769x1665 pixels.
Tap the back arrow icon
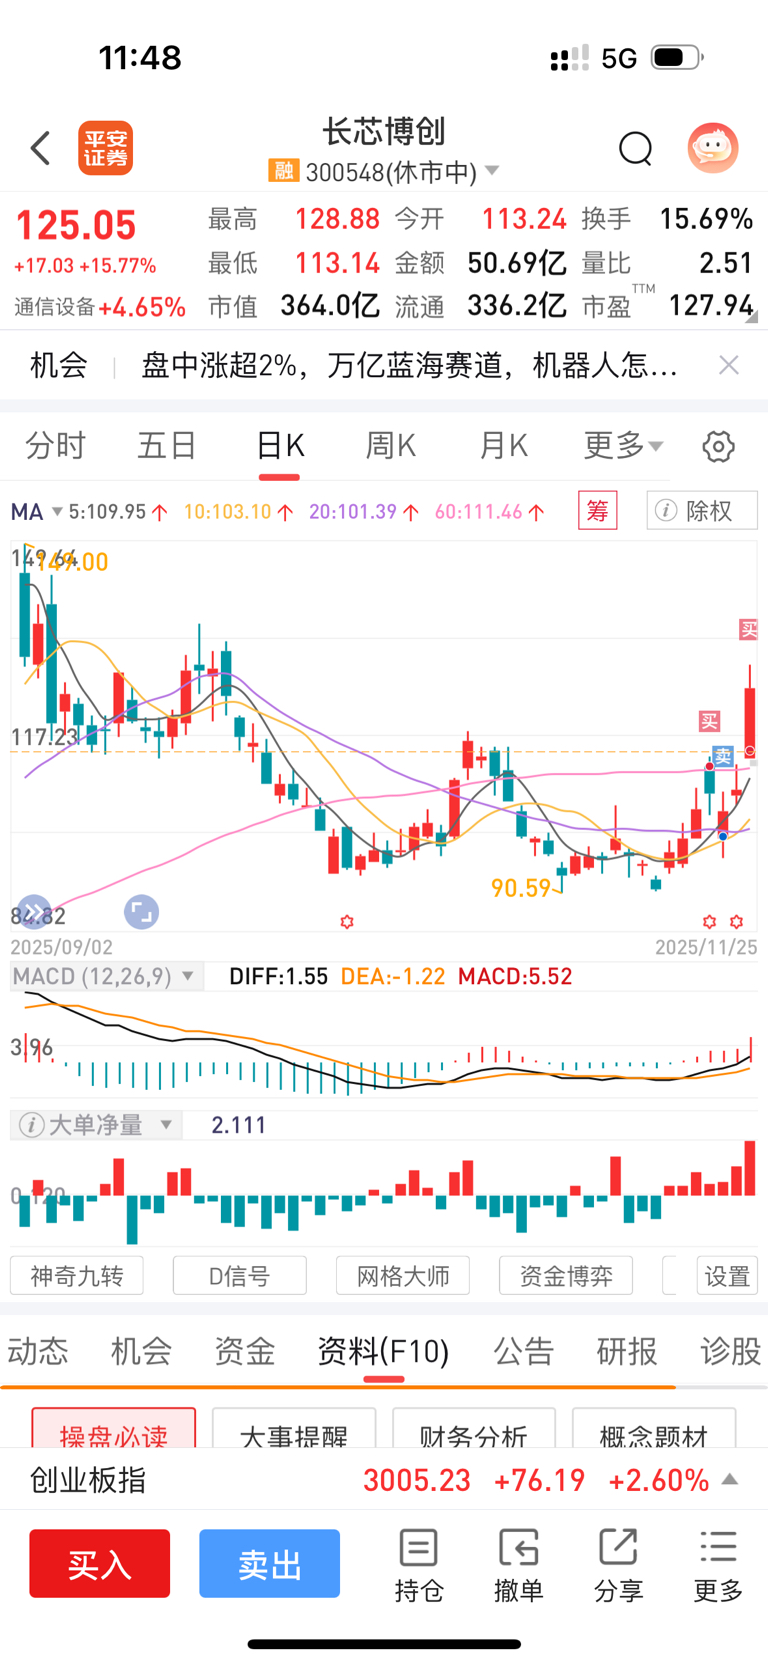click(x=41, y=149)
